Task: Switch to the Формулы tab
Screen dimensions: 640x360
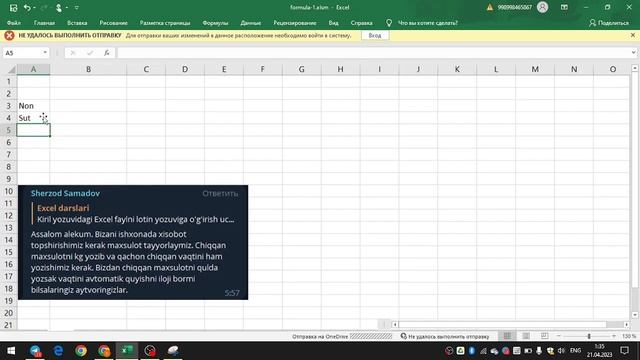Action: click(x=215, y=23)
